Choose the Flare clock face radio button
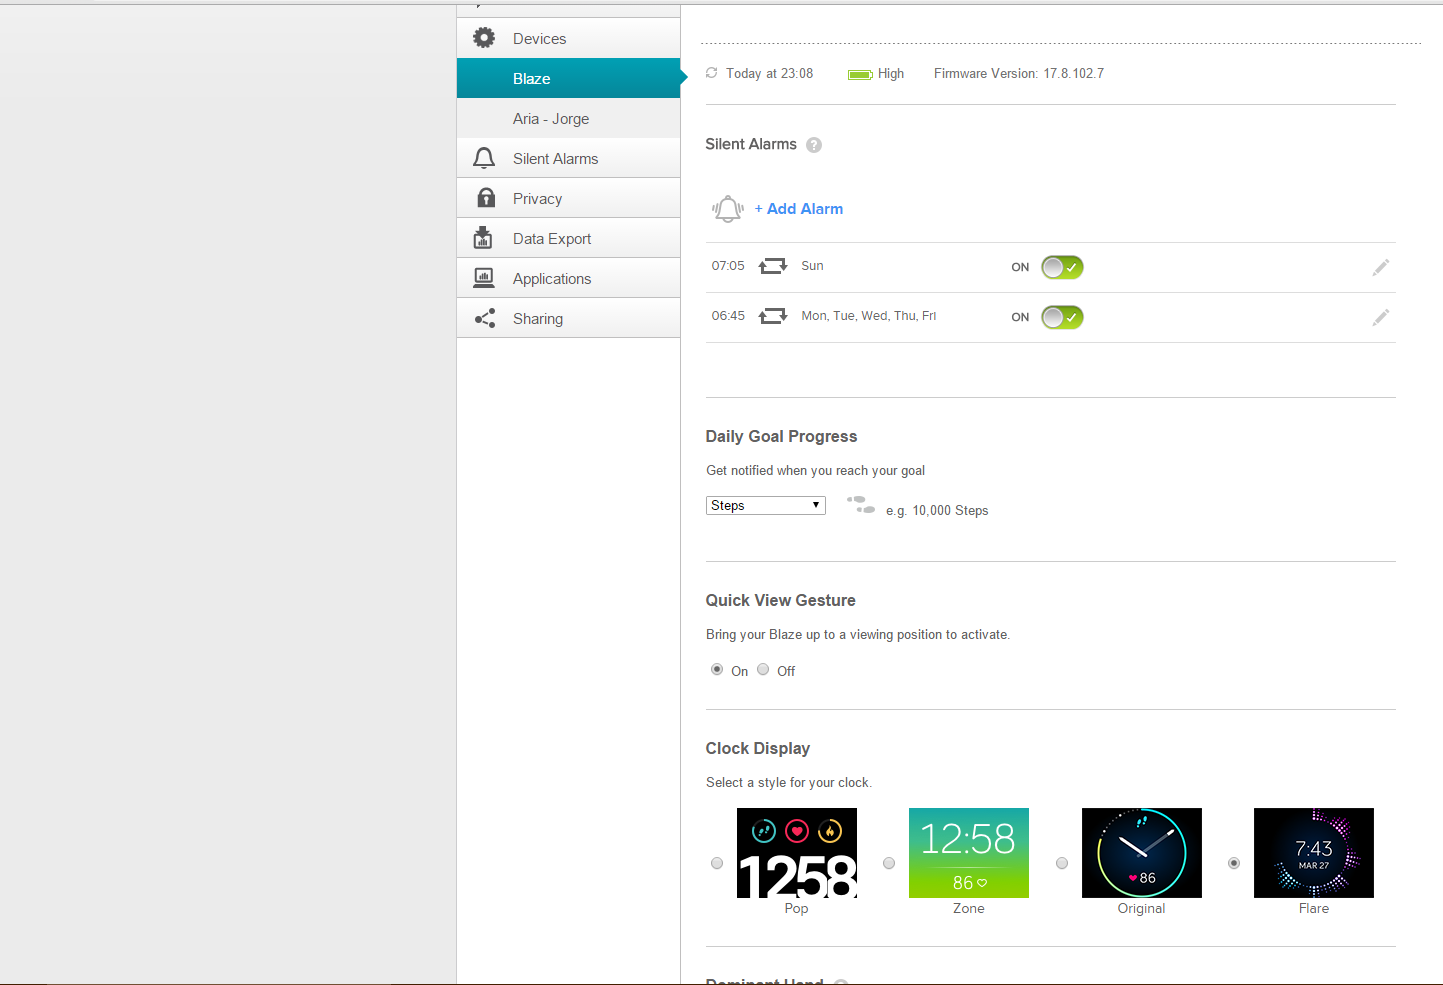 coord(1234,863)
